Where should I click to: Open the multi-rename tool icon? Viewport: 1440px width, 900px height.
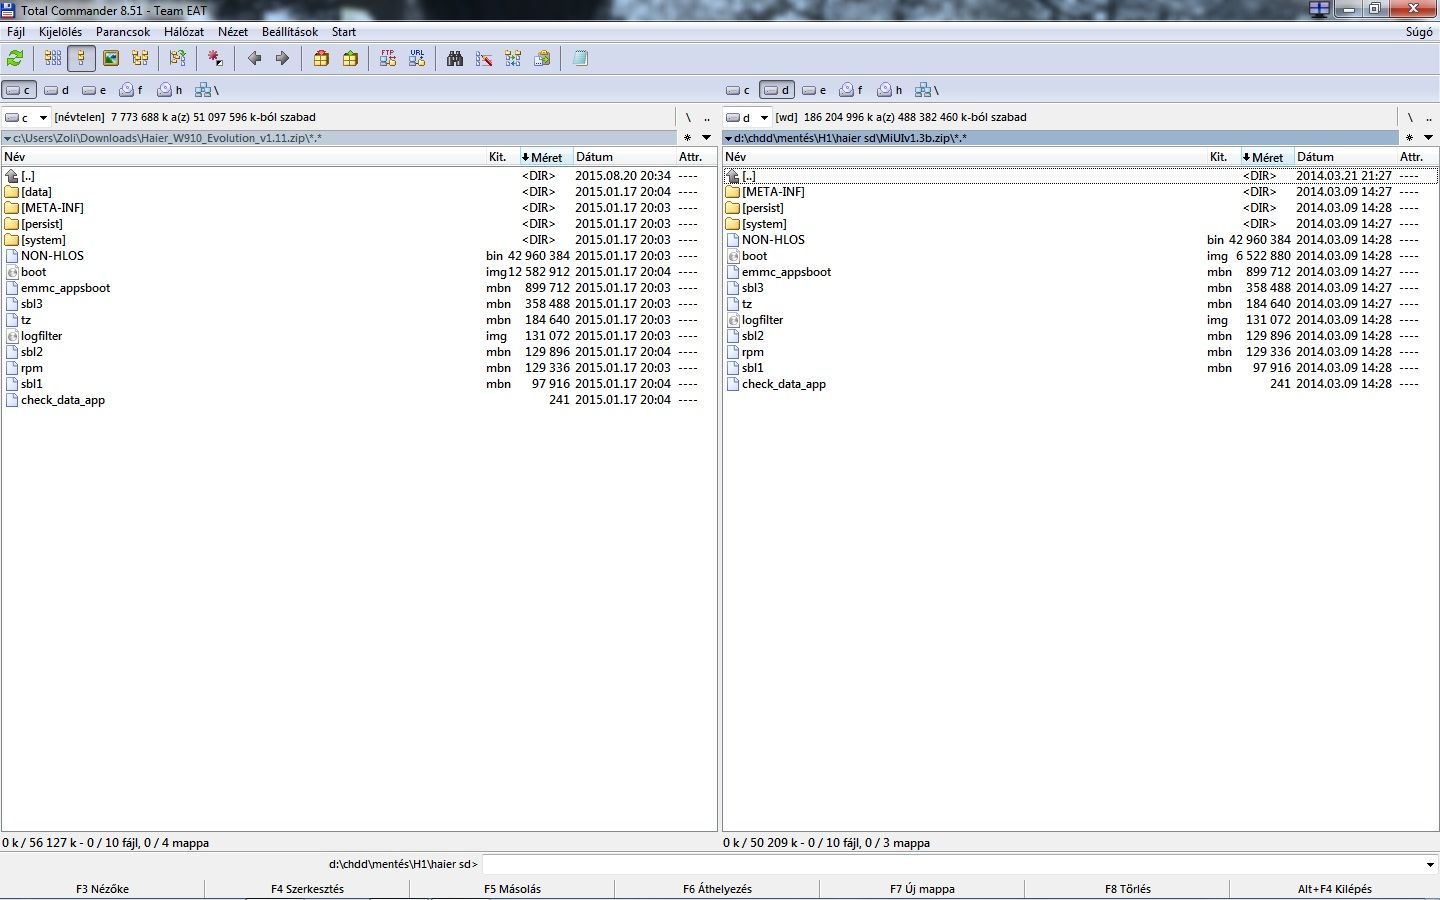point(484,59)
